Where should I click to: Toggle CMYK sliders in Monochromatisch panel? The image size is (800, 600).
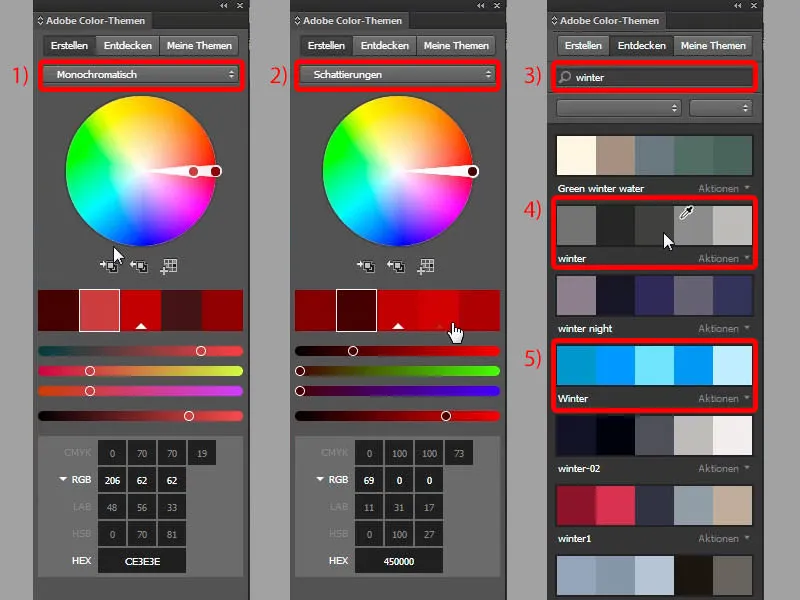(x=78, y=453)
